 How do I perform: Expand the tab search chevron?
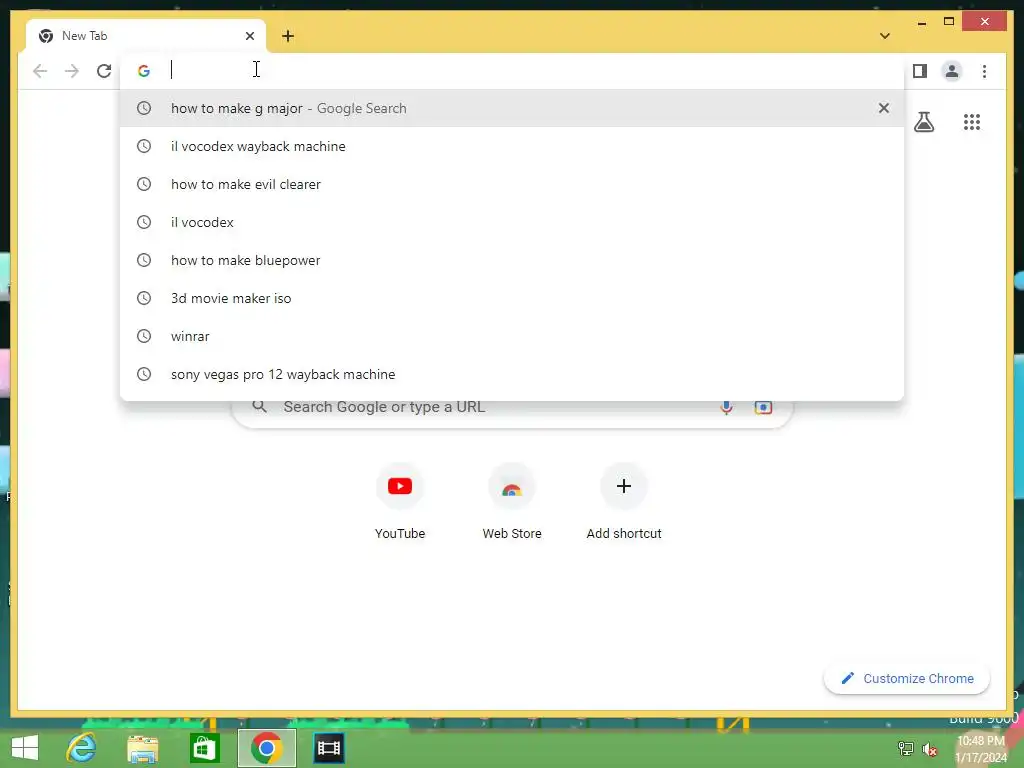click(884, 36)
